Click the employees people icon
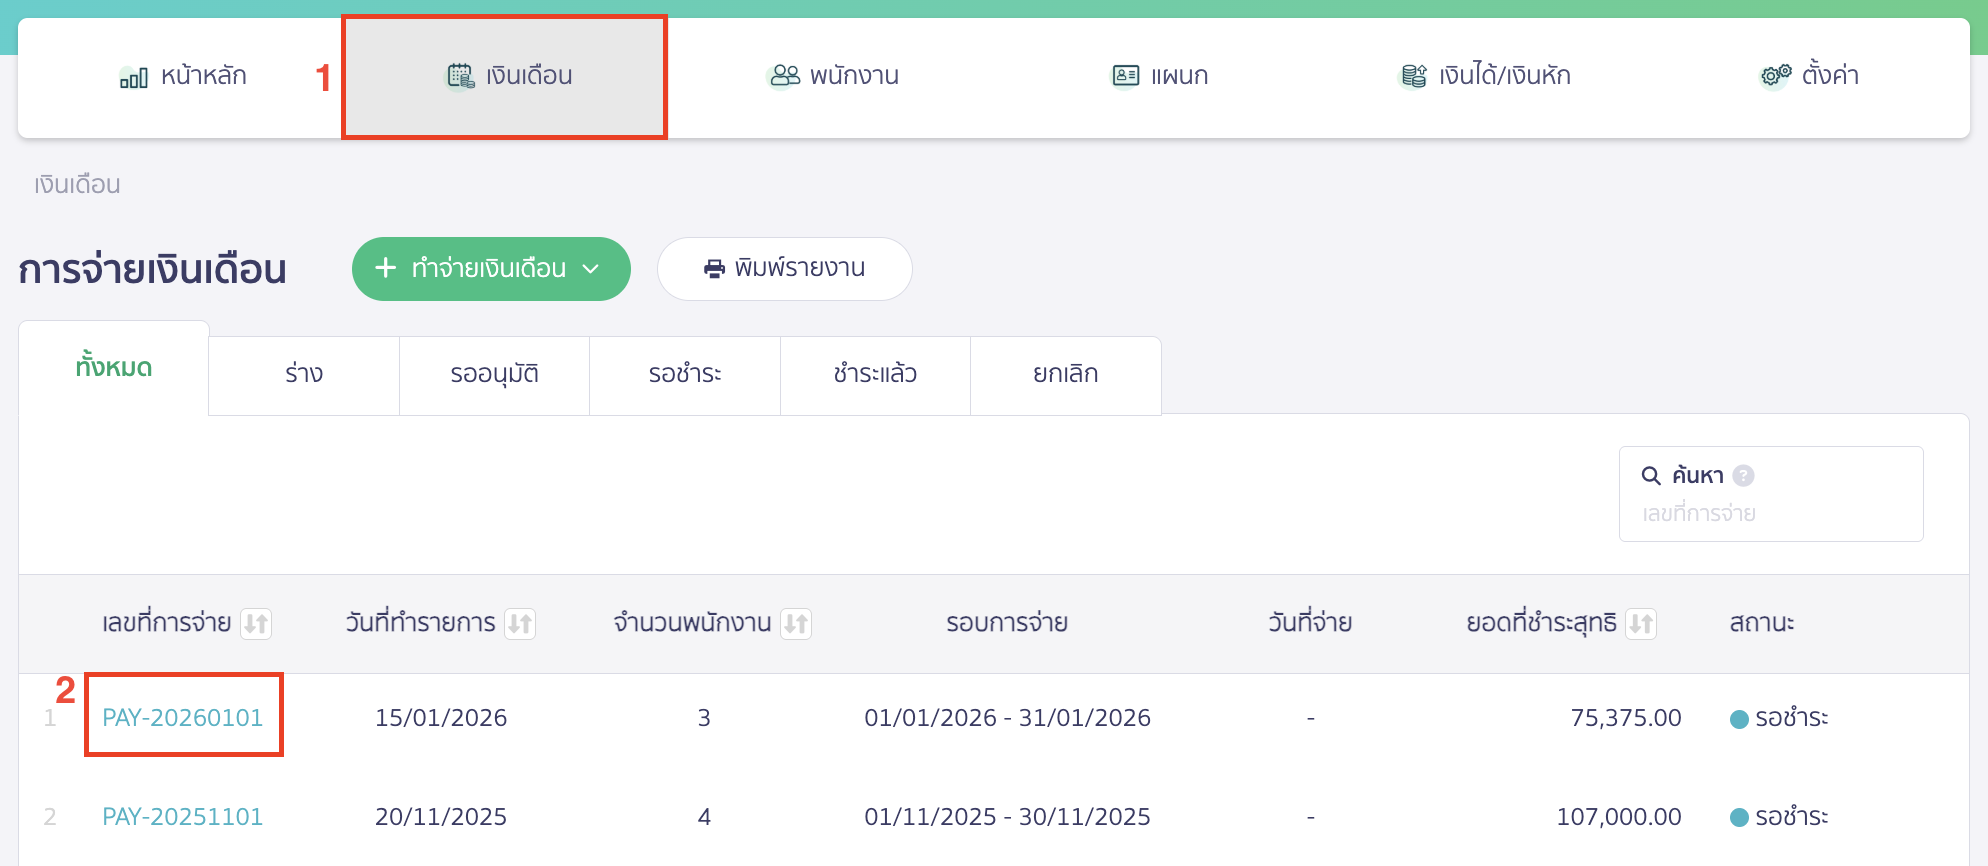This screenshot has height=866, width=1988. (785, 76)
